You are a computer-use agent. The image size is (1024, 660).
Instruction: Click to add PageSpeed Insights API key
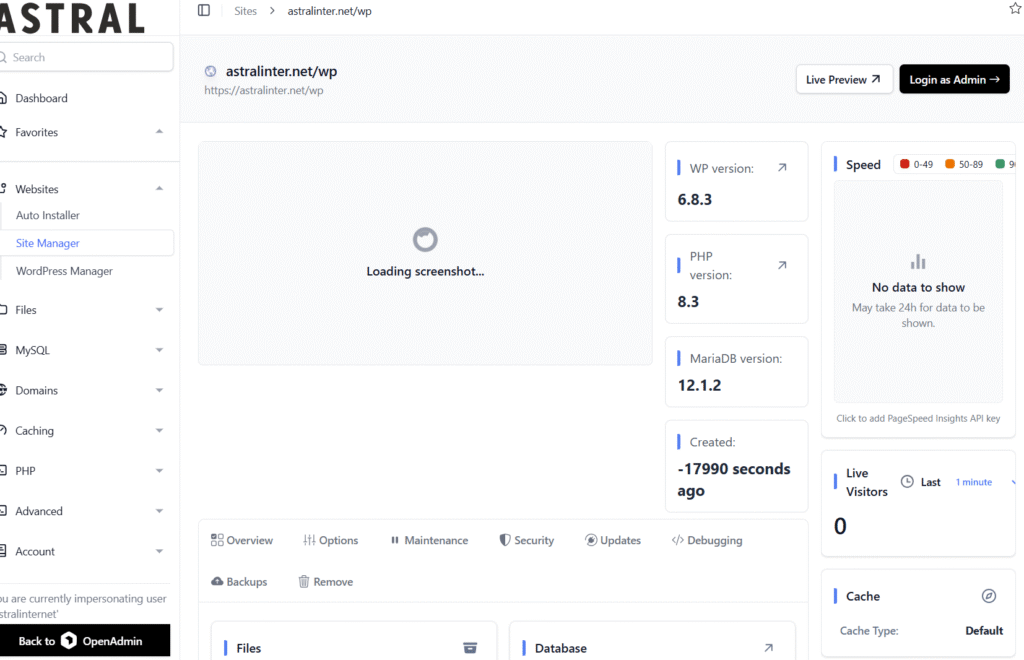tap(918, 418)
